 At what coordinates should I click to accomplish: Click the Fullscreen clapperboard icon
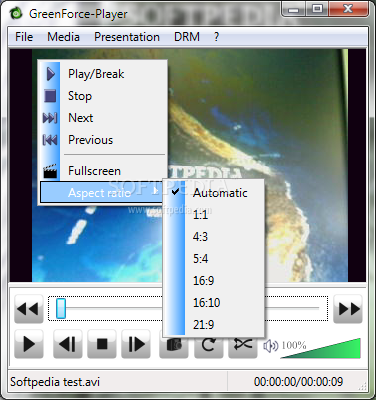pyautogui.click(x=50, y=171)
